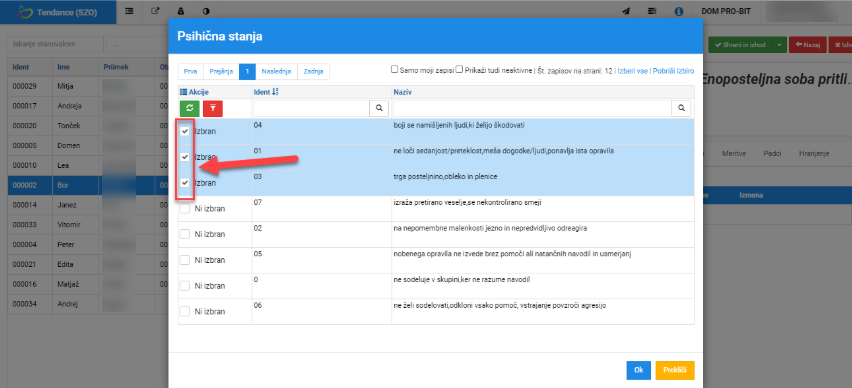Image resolution: width=852 pixels, height=388 pixels.
Task: Click Iskanje stanovalcev search field
Action: pos(55,44)
